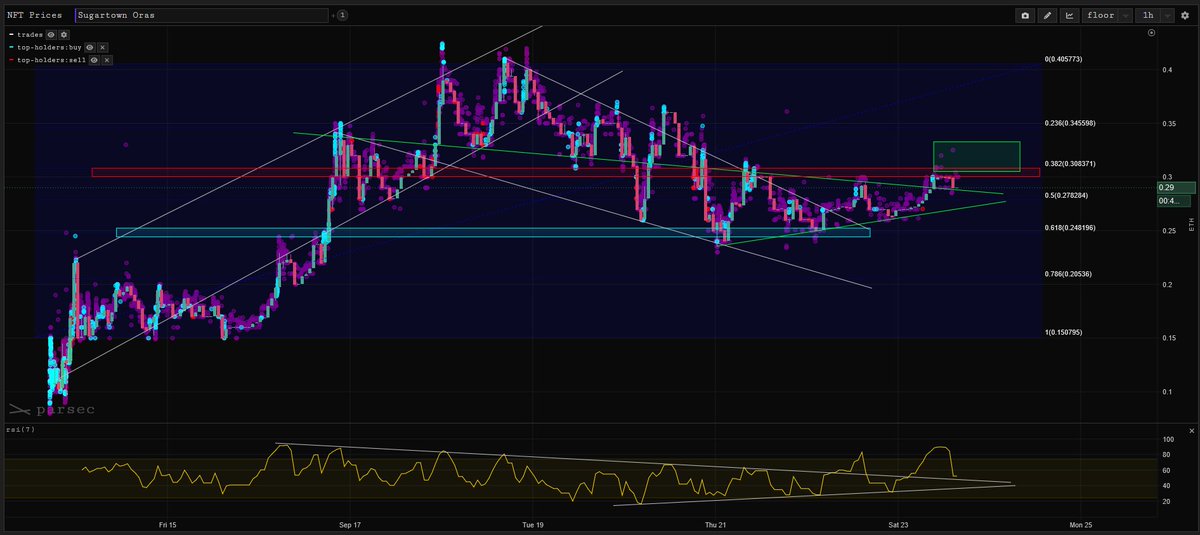Select the green target box drawing
Image resolution: width=1200 pixels, height=535 pixels.
(x=976, y=156)
